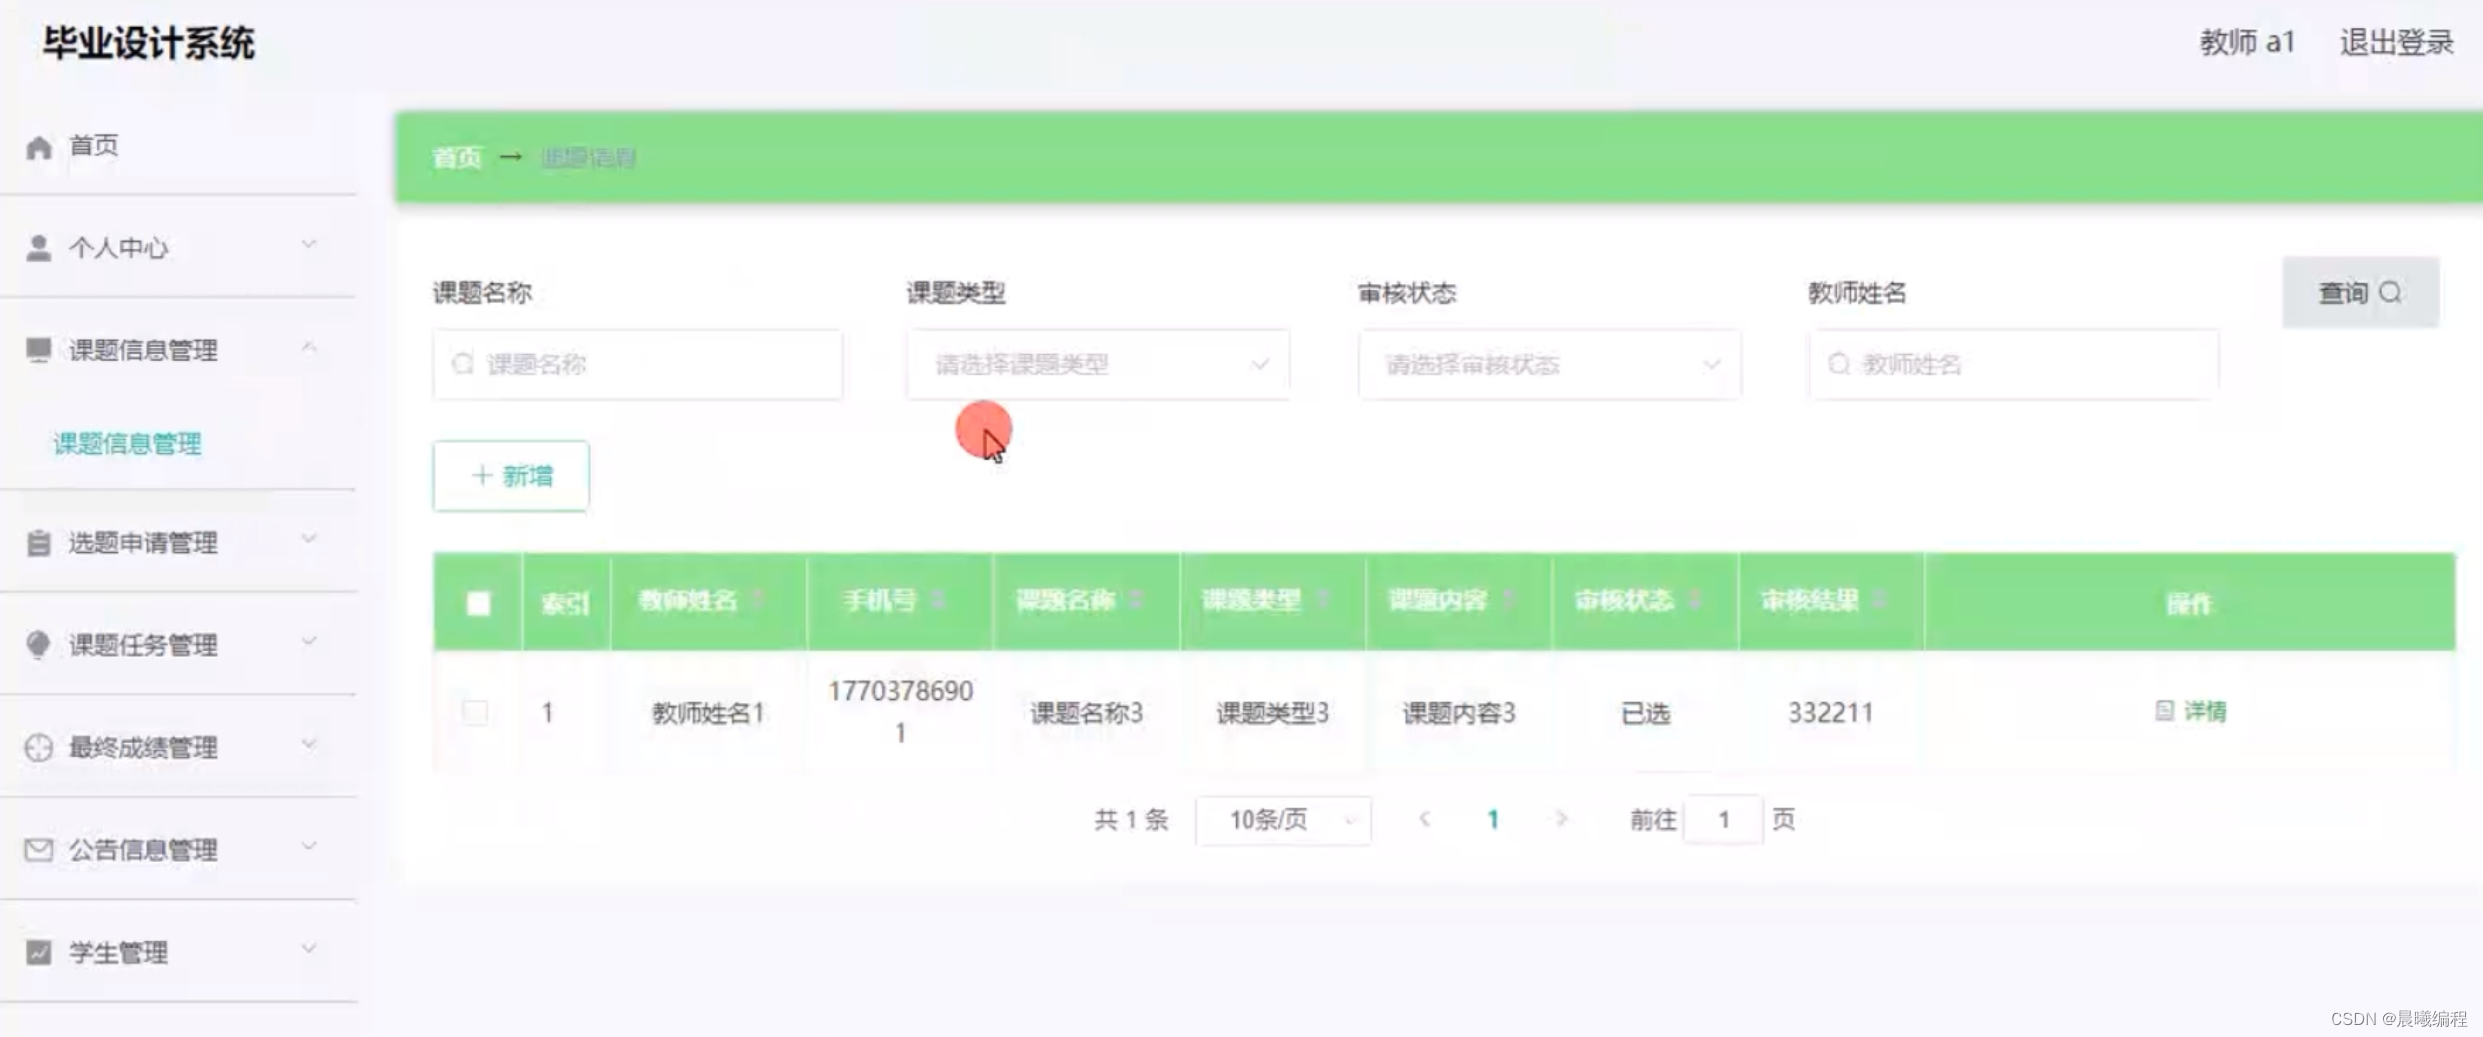Click the 新增 add button
This screenshot has height=1037, width=2483.
pyautogui.click(x=511, y=476)
